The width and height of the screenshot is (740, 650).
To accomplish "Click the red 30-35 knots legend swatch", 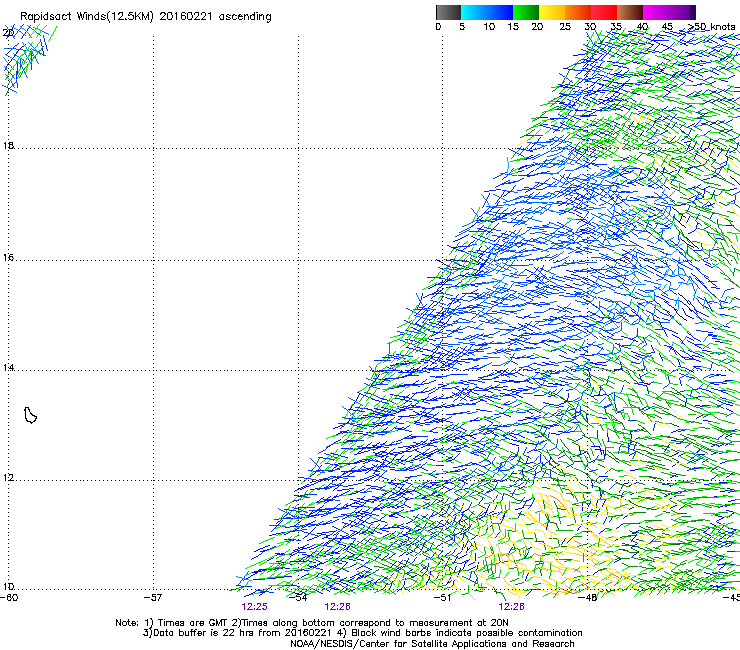I will pos(604,12).
